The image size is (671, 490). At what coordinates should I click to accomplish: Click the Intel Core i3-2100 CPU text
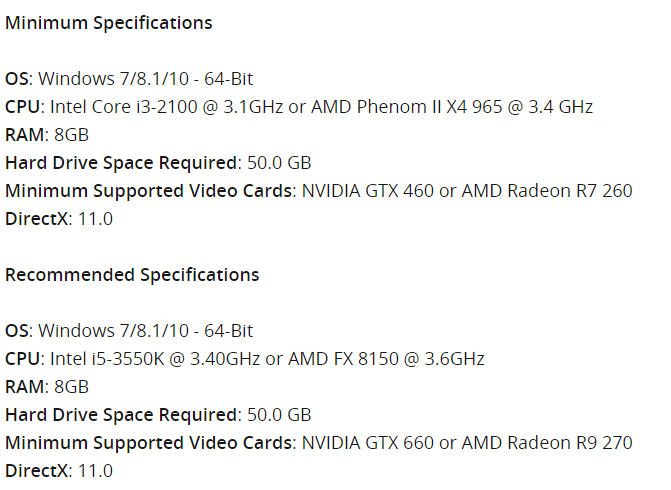click(x=124, y=107)
